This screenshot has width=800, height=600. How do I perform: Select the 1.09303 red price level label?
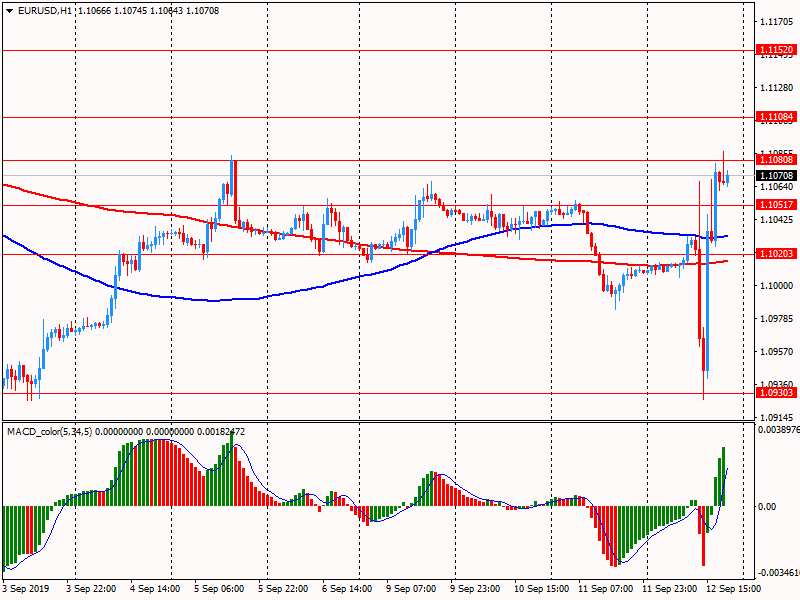click(x=776, y=393)
